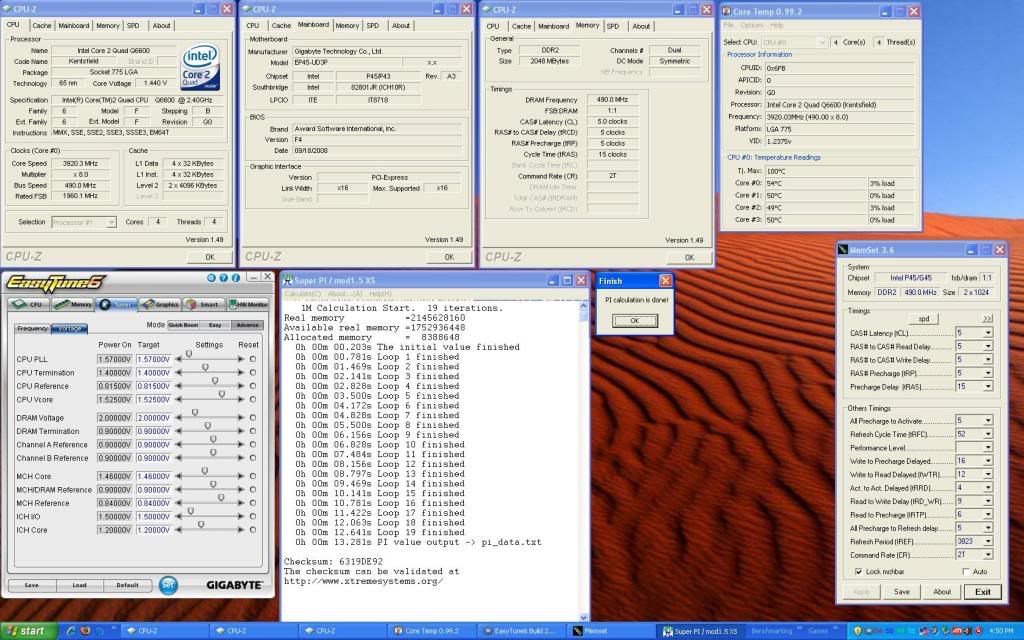Viewport: 1024px width, 640px height.
Task: Open the RAS# Precharge (tRP) dropdown in MemSet
Action: pos(988,374)
